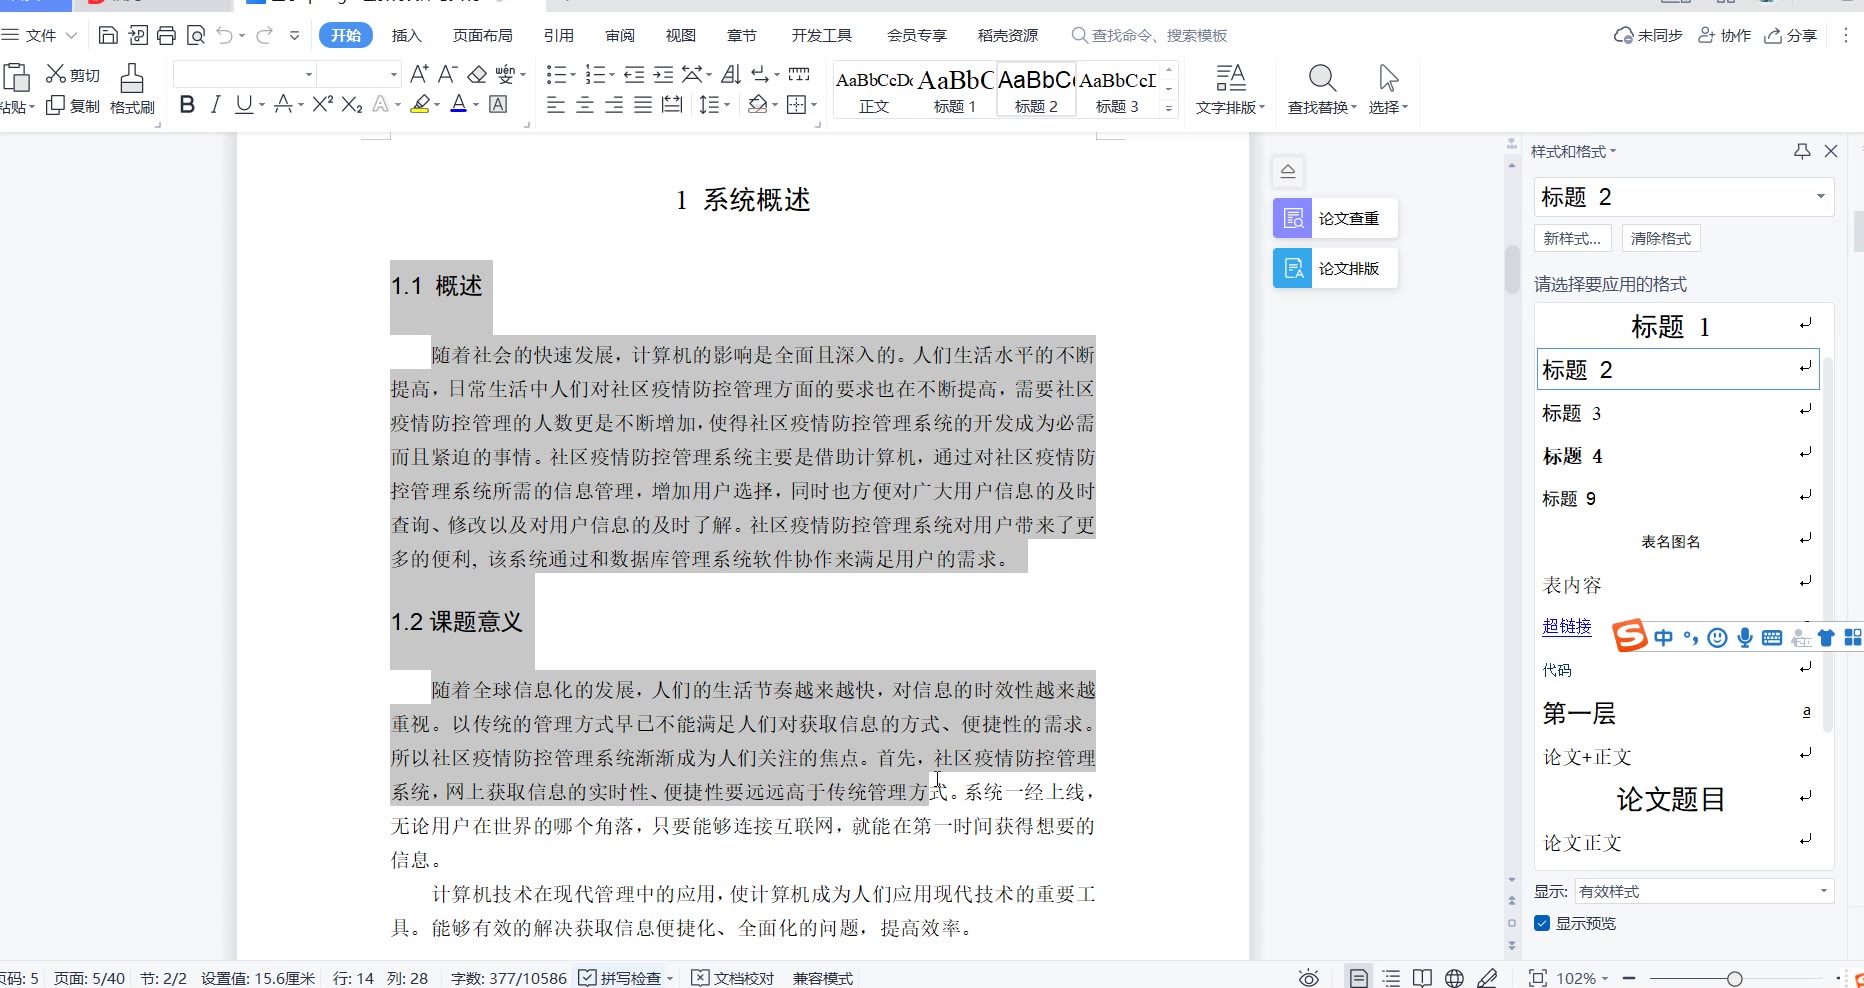
Task: Click the 清除格式 button
Action: click(1661, 238)
